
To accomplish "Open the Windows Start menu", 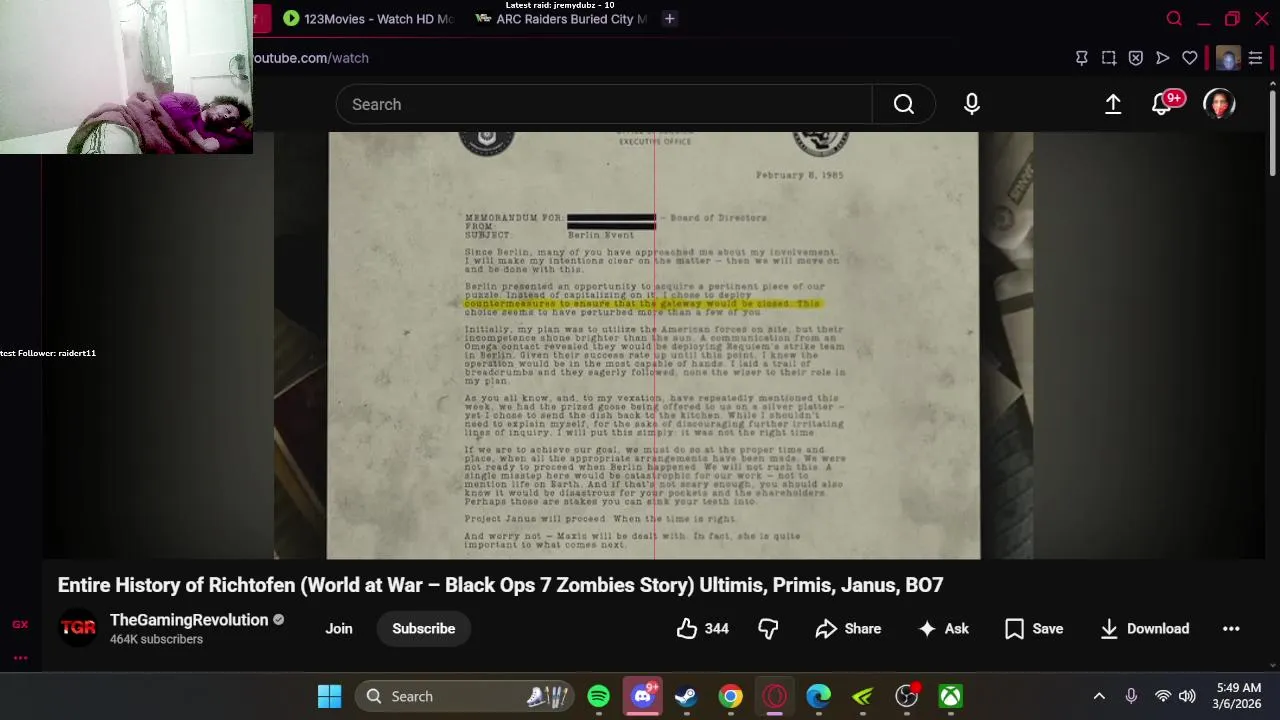I will [330, 696].
